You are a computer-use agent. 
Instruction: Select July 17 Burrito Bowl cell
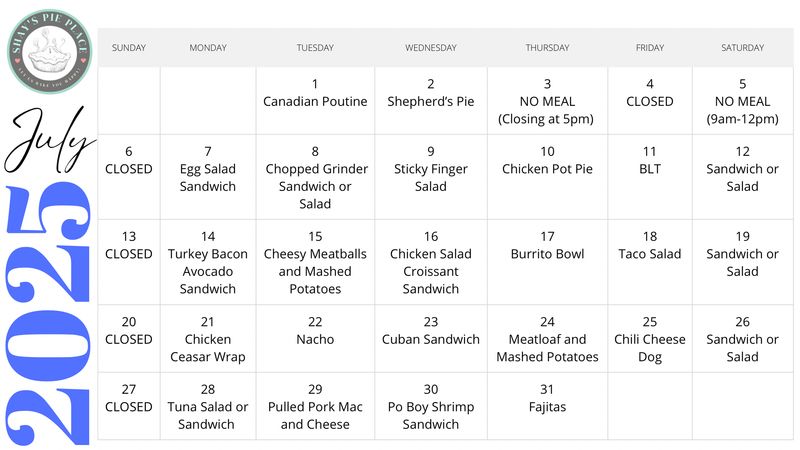click(x=547, y=262)
